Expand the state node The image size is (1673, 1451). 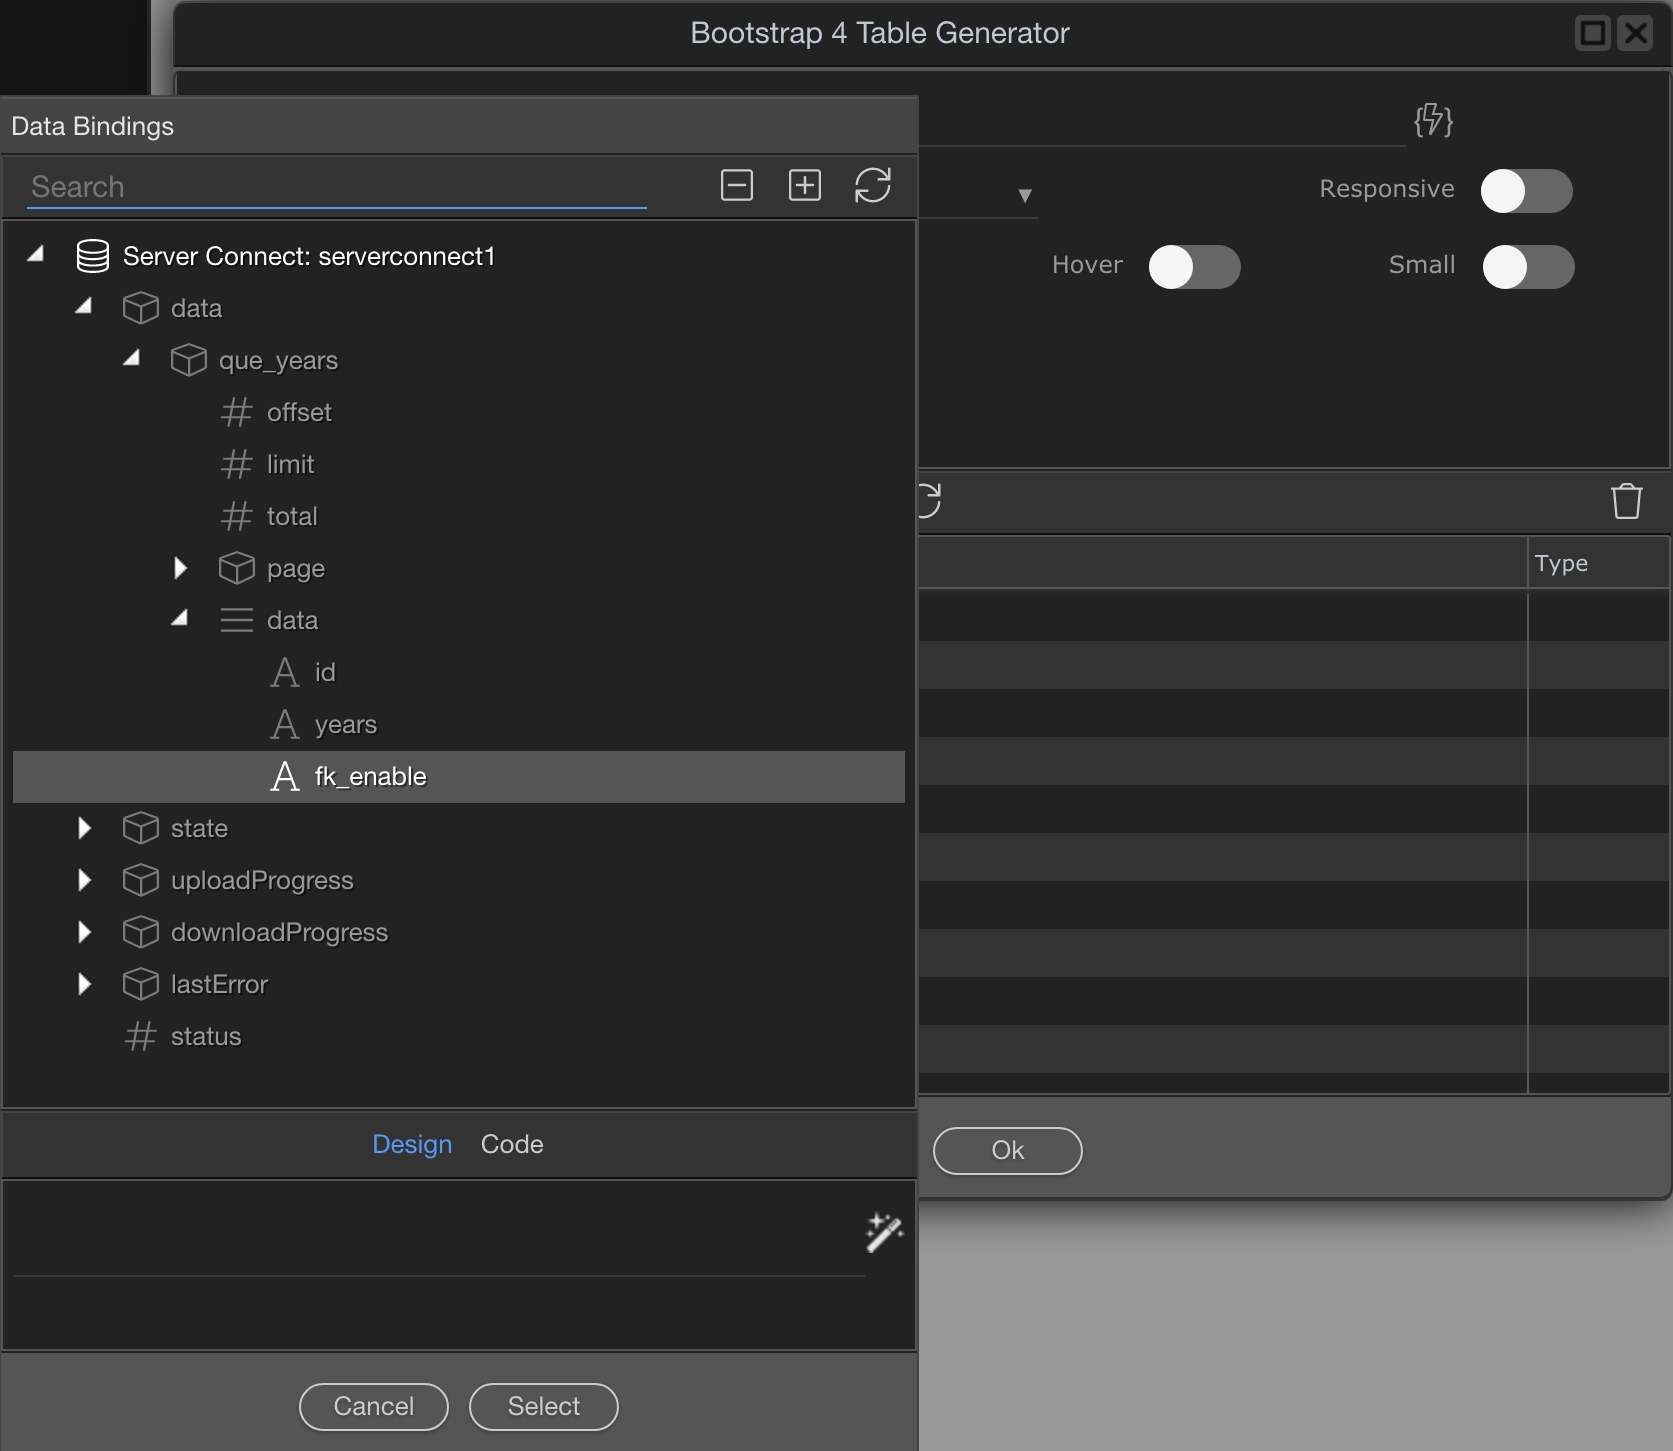[84, 828]
